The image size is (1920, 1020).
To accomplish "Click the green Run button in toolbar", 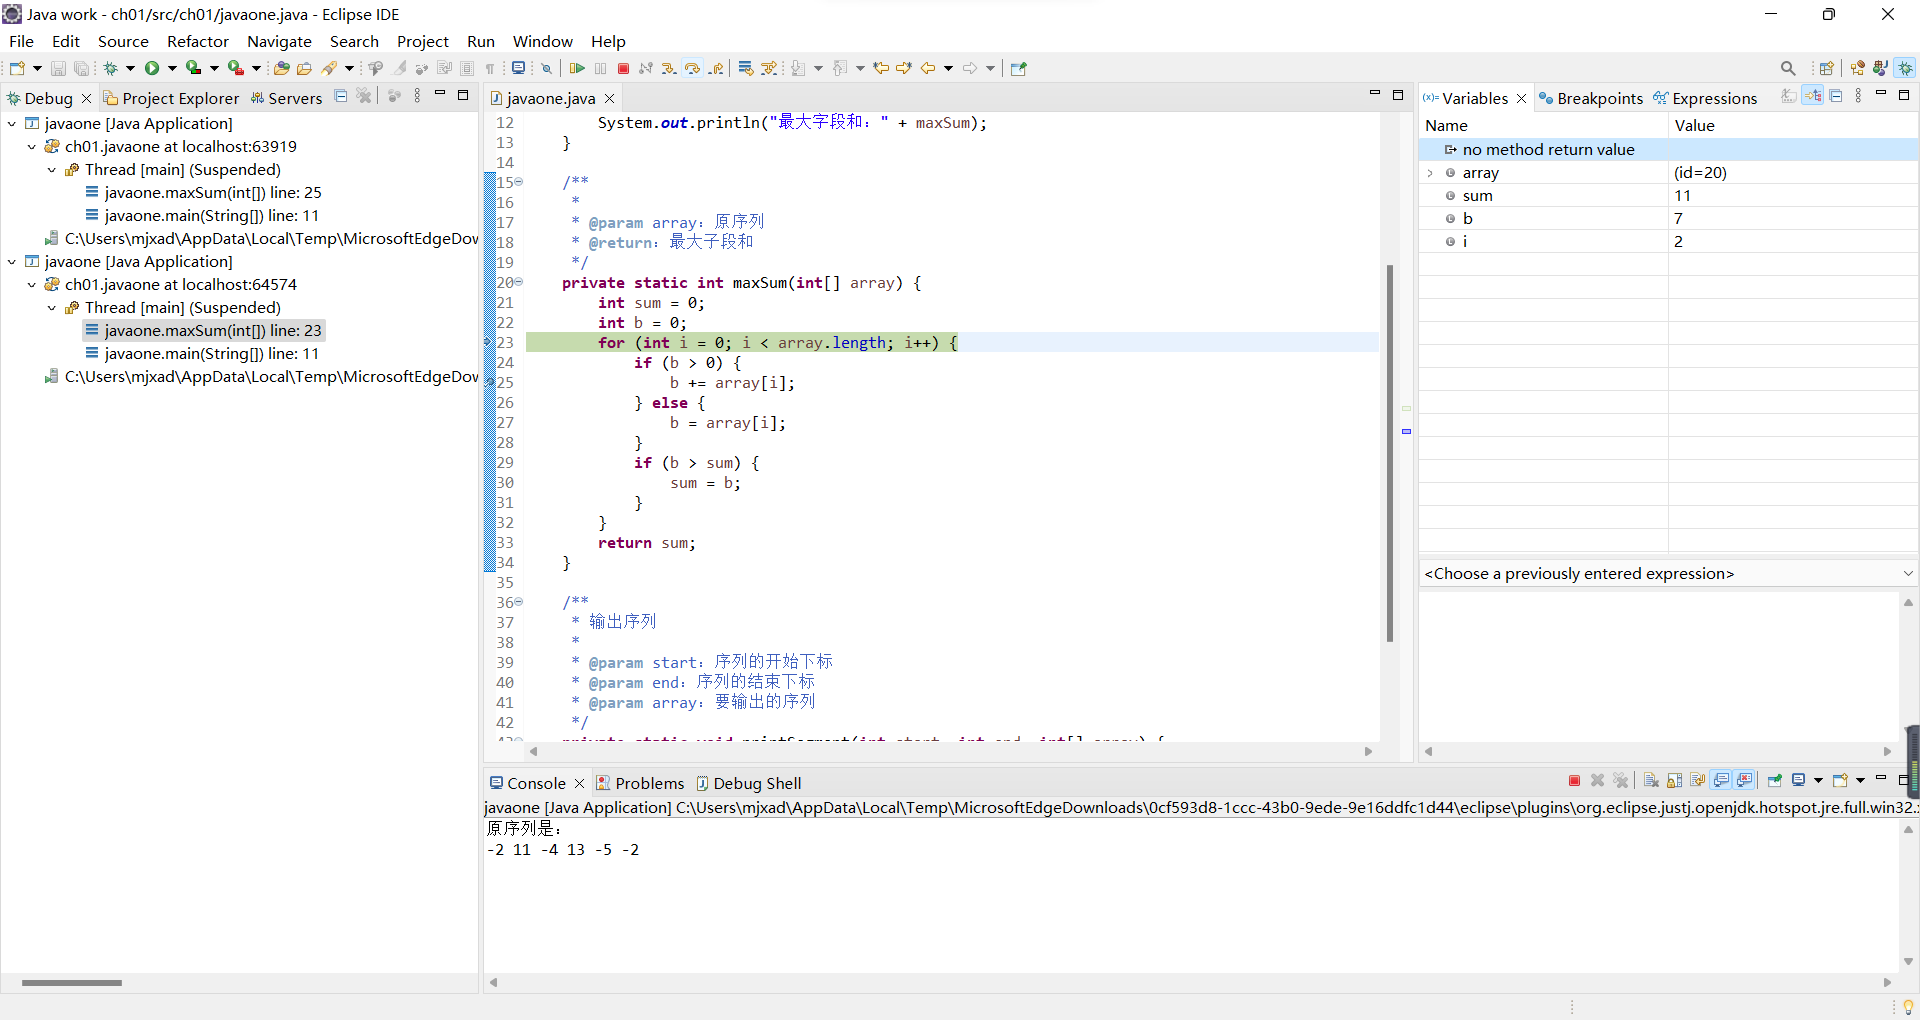I will click(x=152, y=68).
